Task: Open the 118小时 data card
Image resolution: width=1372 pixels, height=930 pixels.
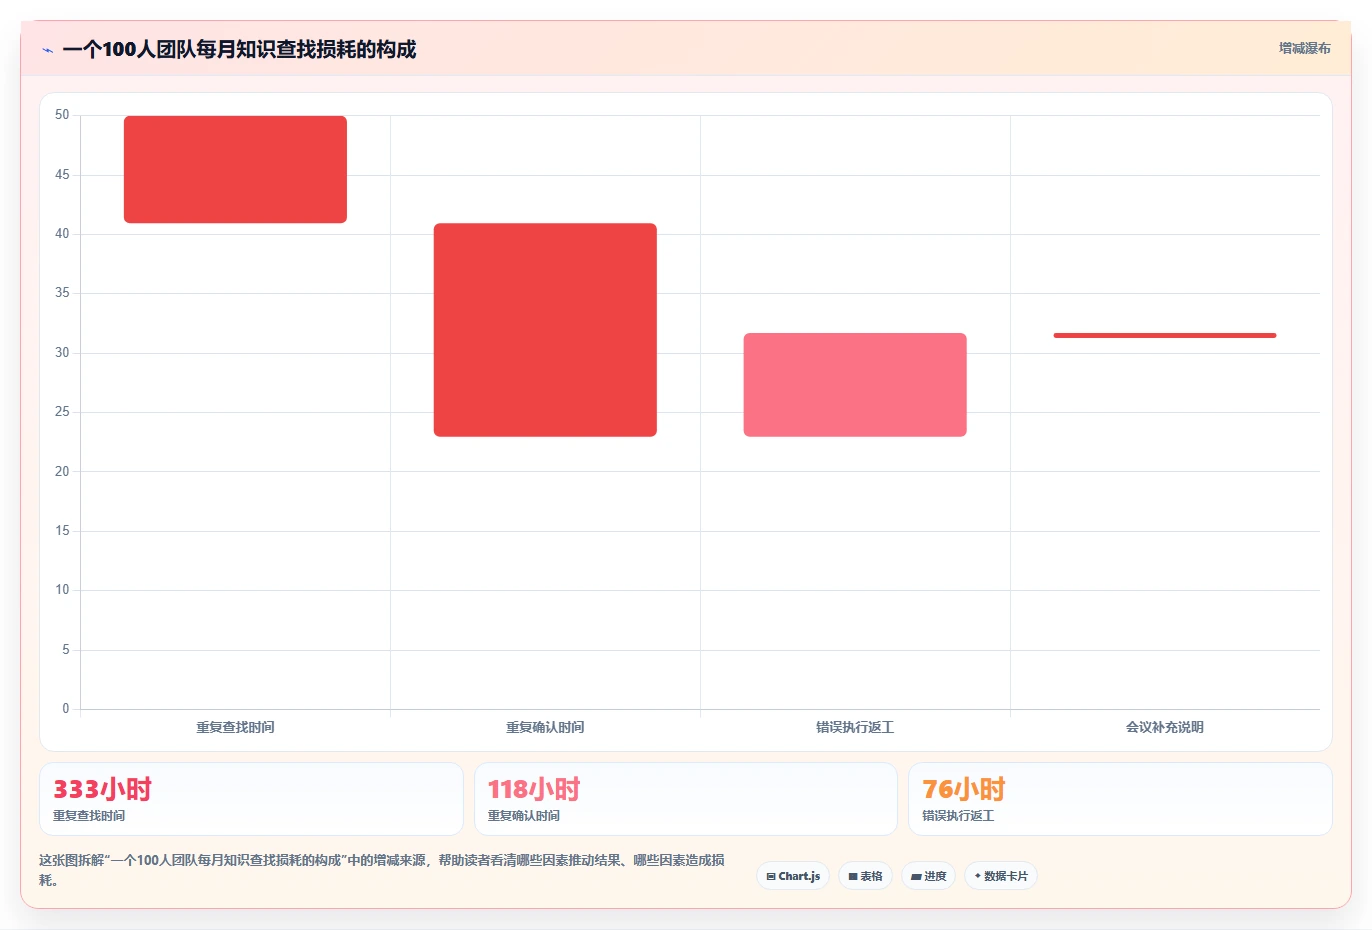Action: (x=685, y=799)
